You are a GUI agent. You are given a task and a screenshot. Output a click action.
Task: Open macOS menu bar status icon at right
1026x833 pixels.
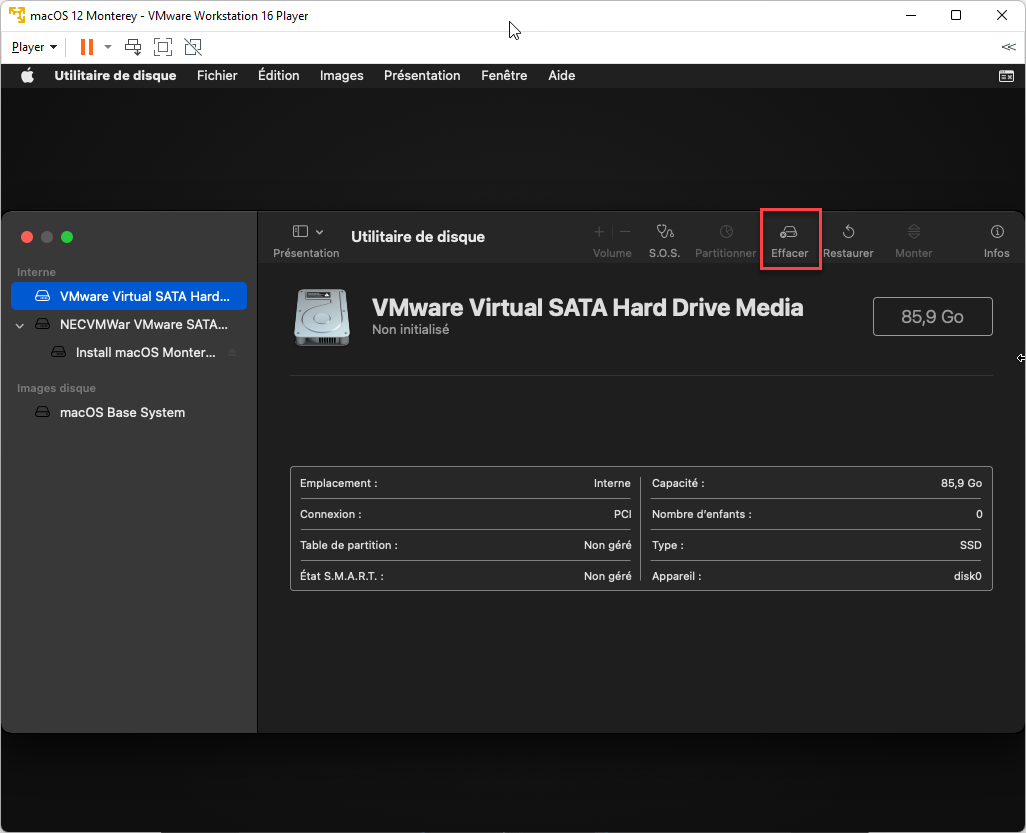[1006, 76]
